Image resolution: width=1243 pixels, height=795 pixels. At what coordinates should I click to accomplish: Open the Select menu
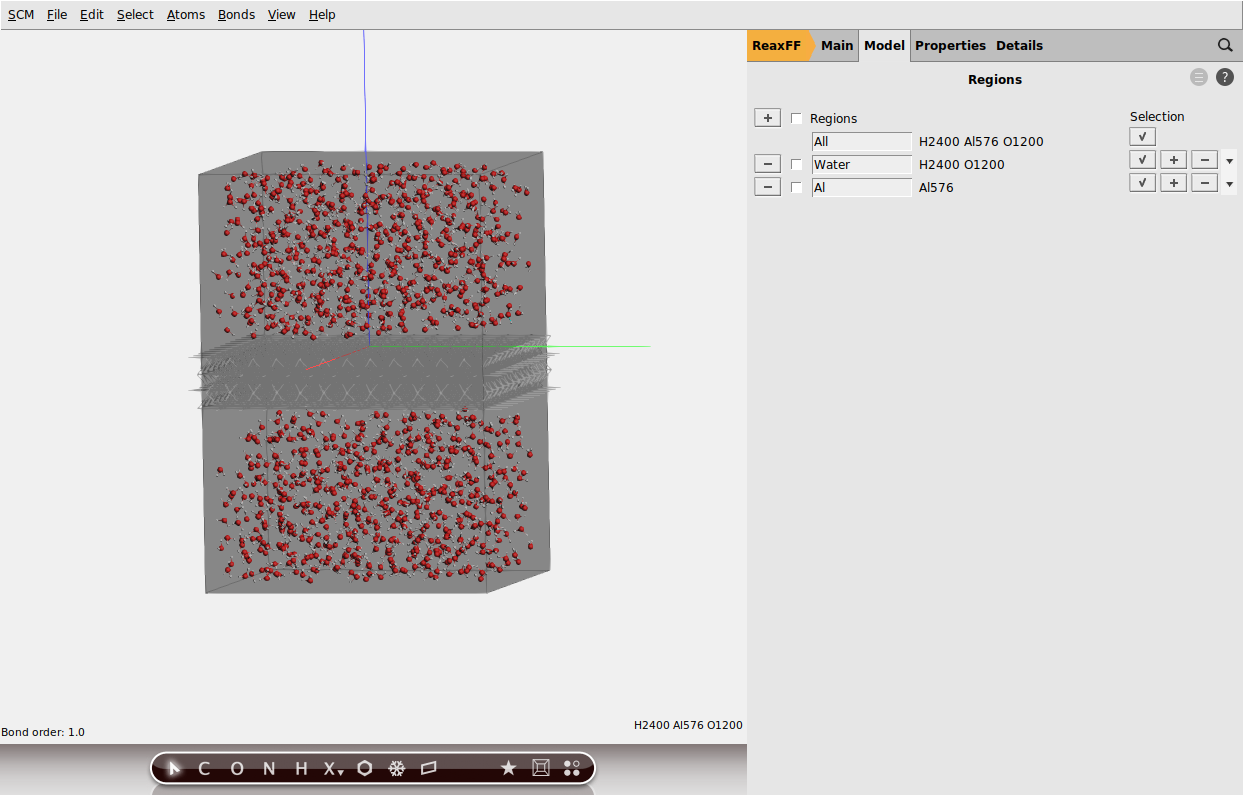click(x=135, y=15)
